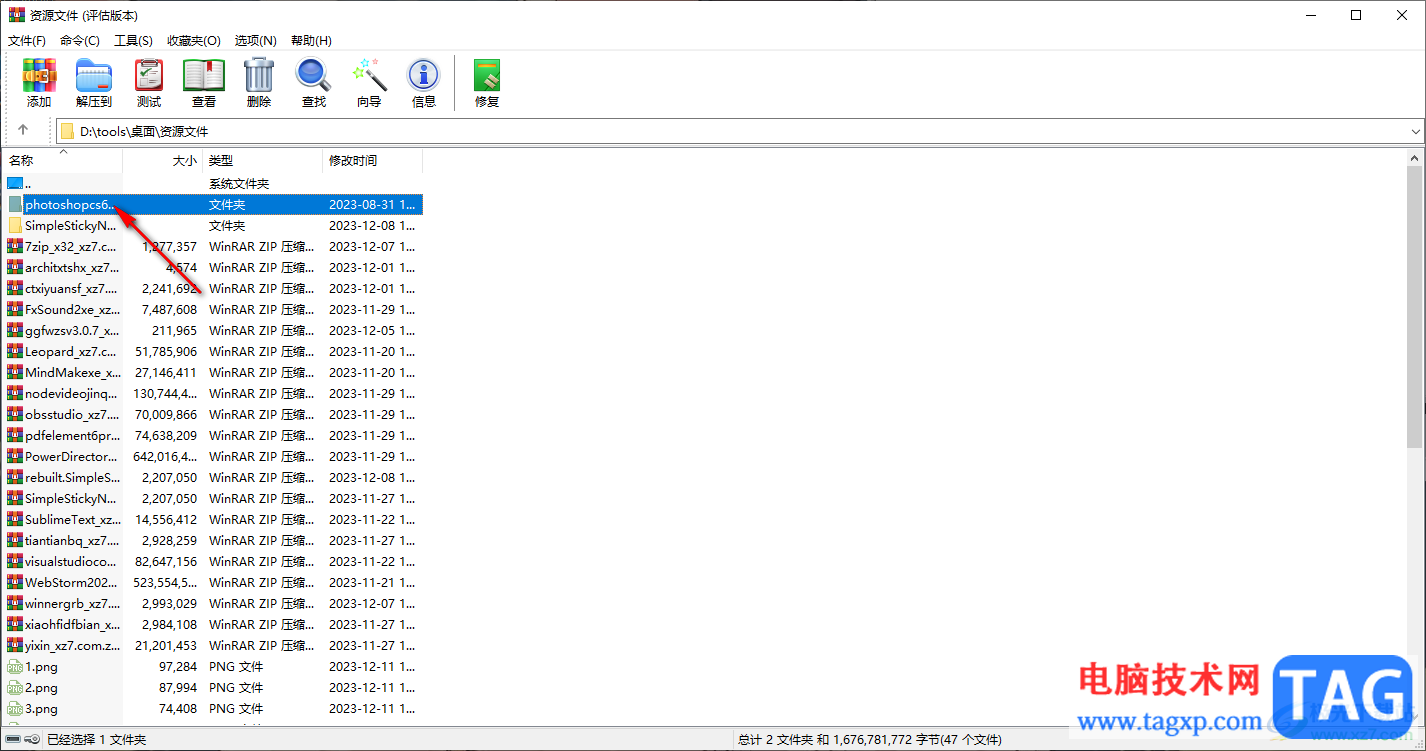Click the 7zip_x32_xz7 archive icon

click(14, 246)
